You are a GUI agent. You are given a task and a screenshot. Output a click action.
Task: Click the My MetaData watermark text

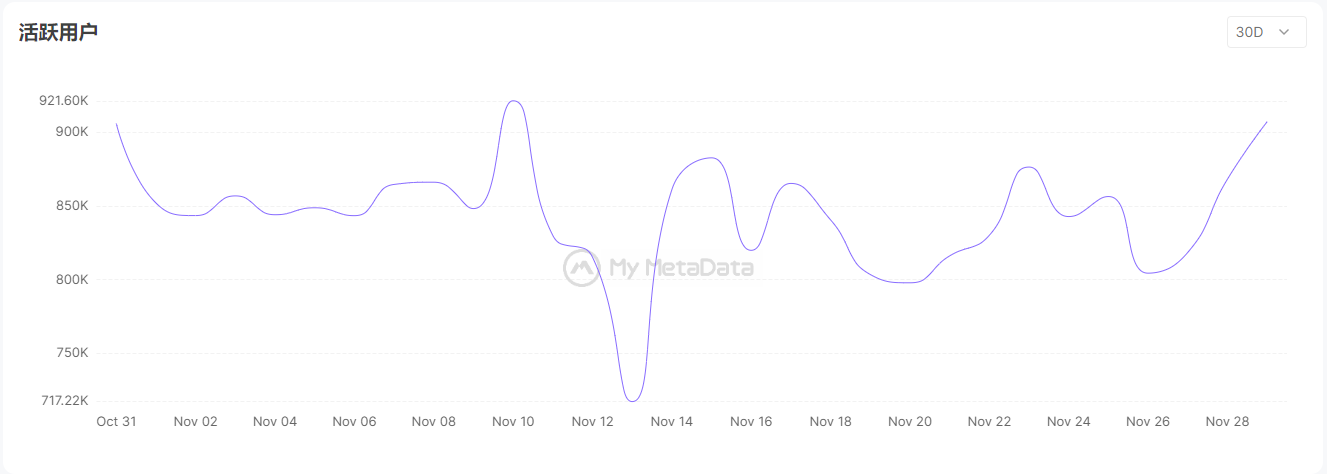click(x=681, y=267)
